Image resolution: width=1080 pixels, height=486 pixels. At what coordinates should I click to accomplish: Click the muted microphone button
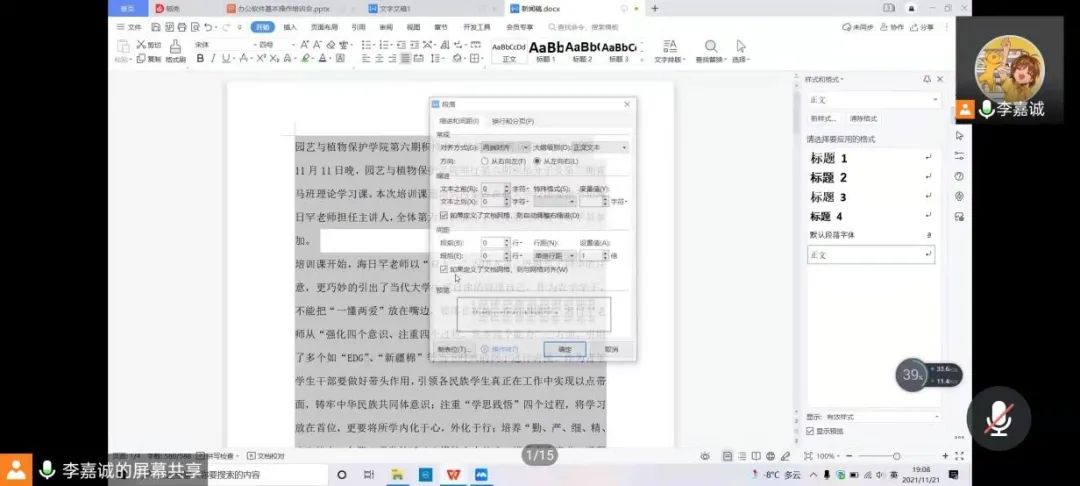[998, 419]
